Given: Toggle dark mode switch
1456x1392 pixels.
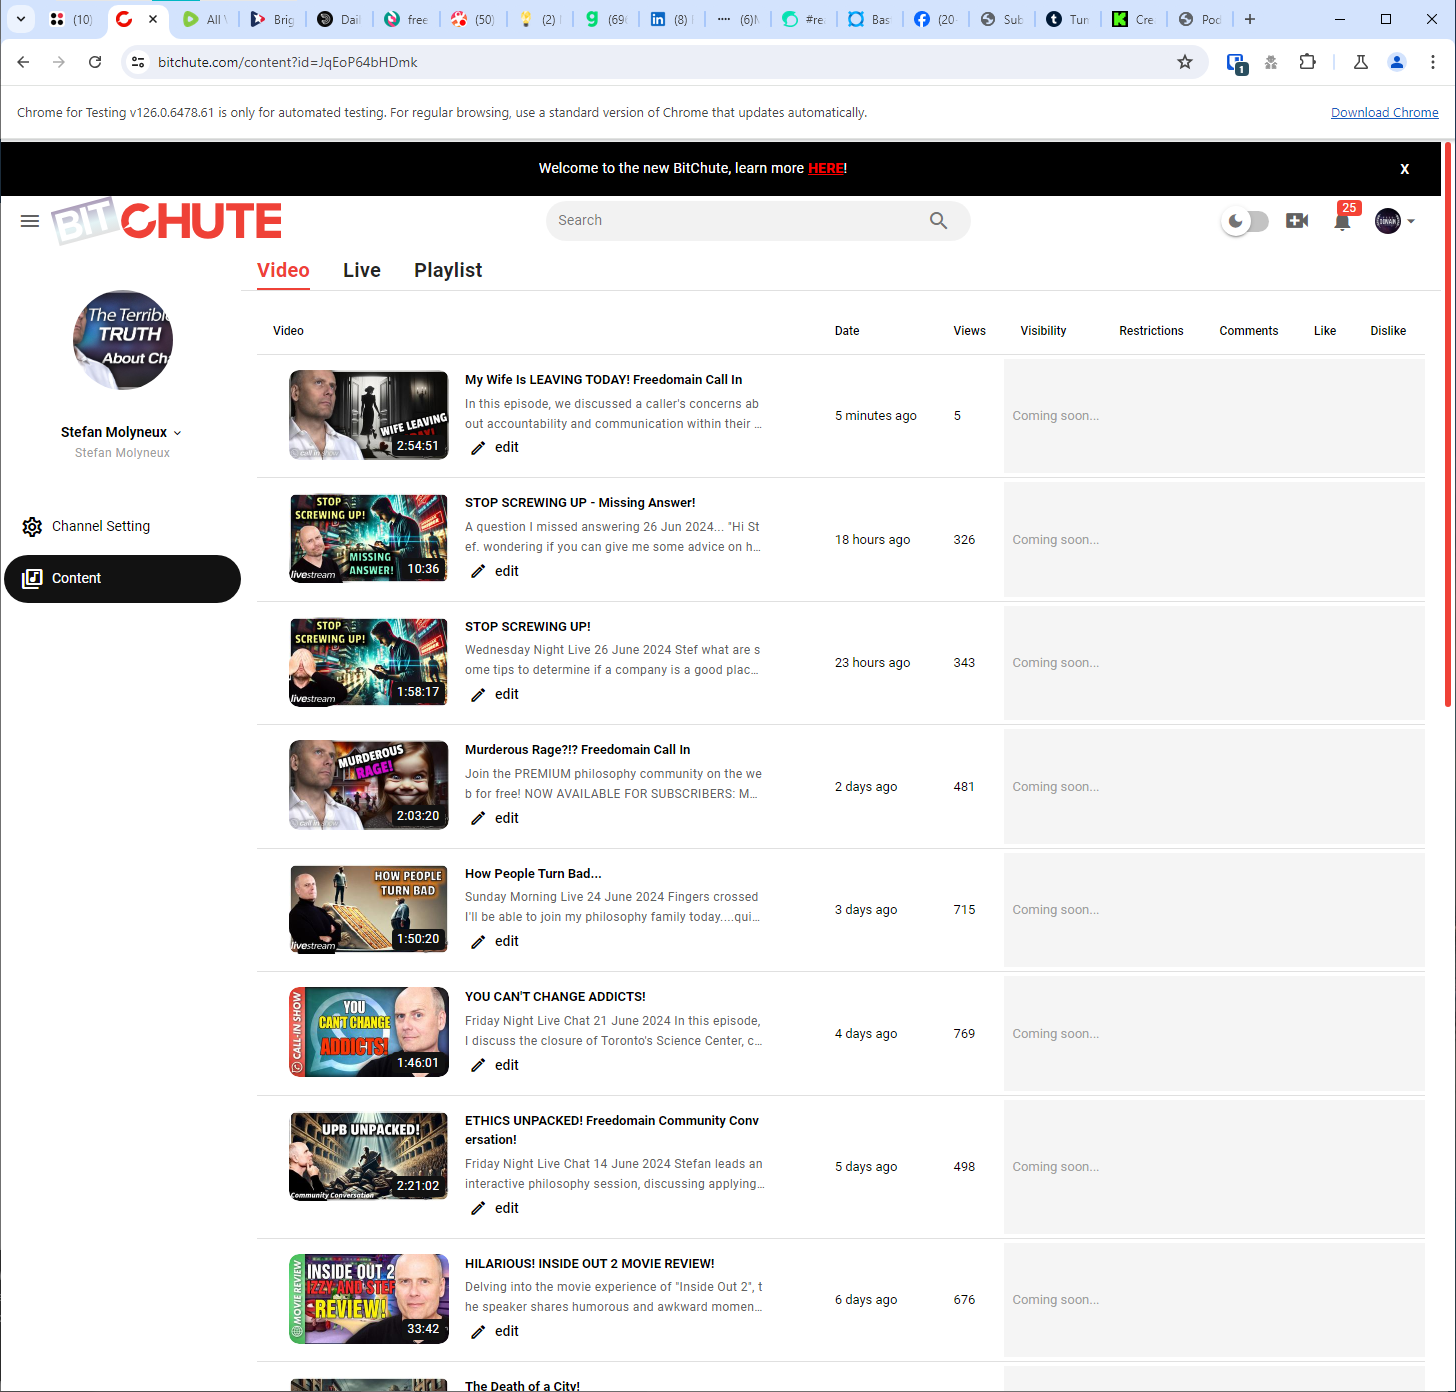Looking at the screenshot, I should pos(1246,221).
